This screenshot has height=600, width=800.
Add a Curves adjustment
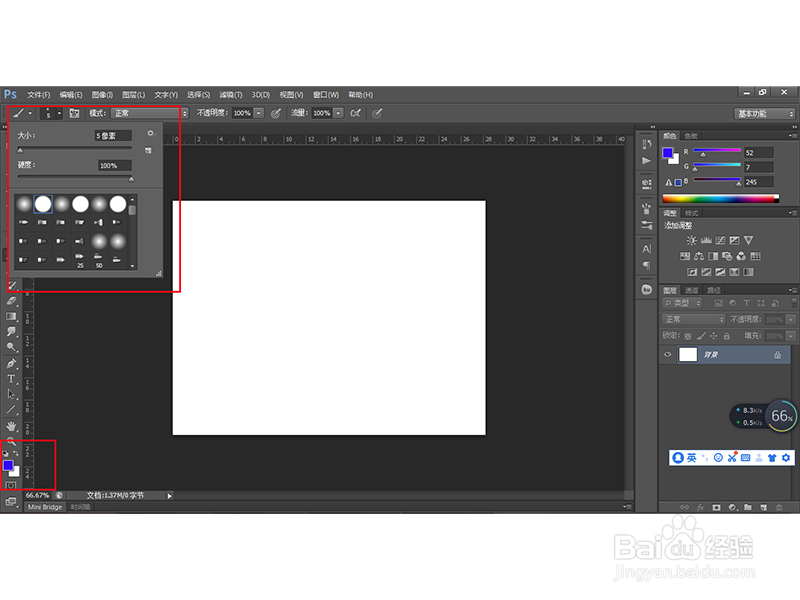720,240
